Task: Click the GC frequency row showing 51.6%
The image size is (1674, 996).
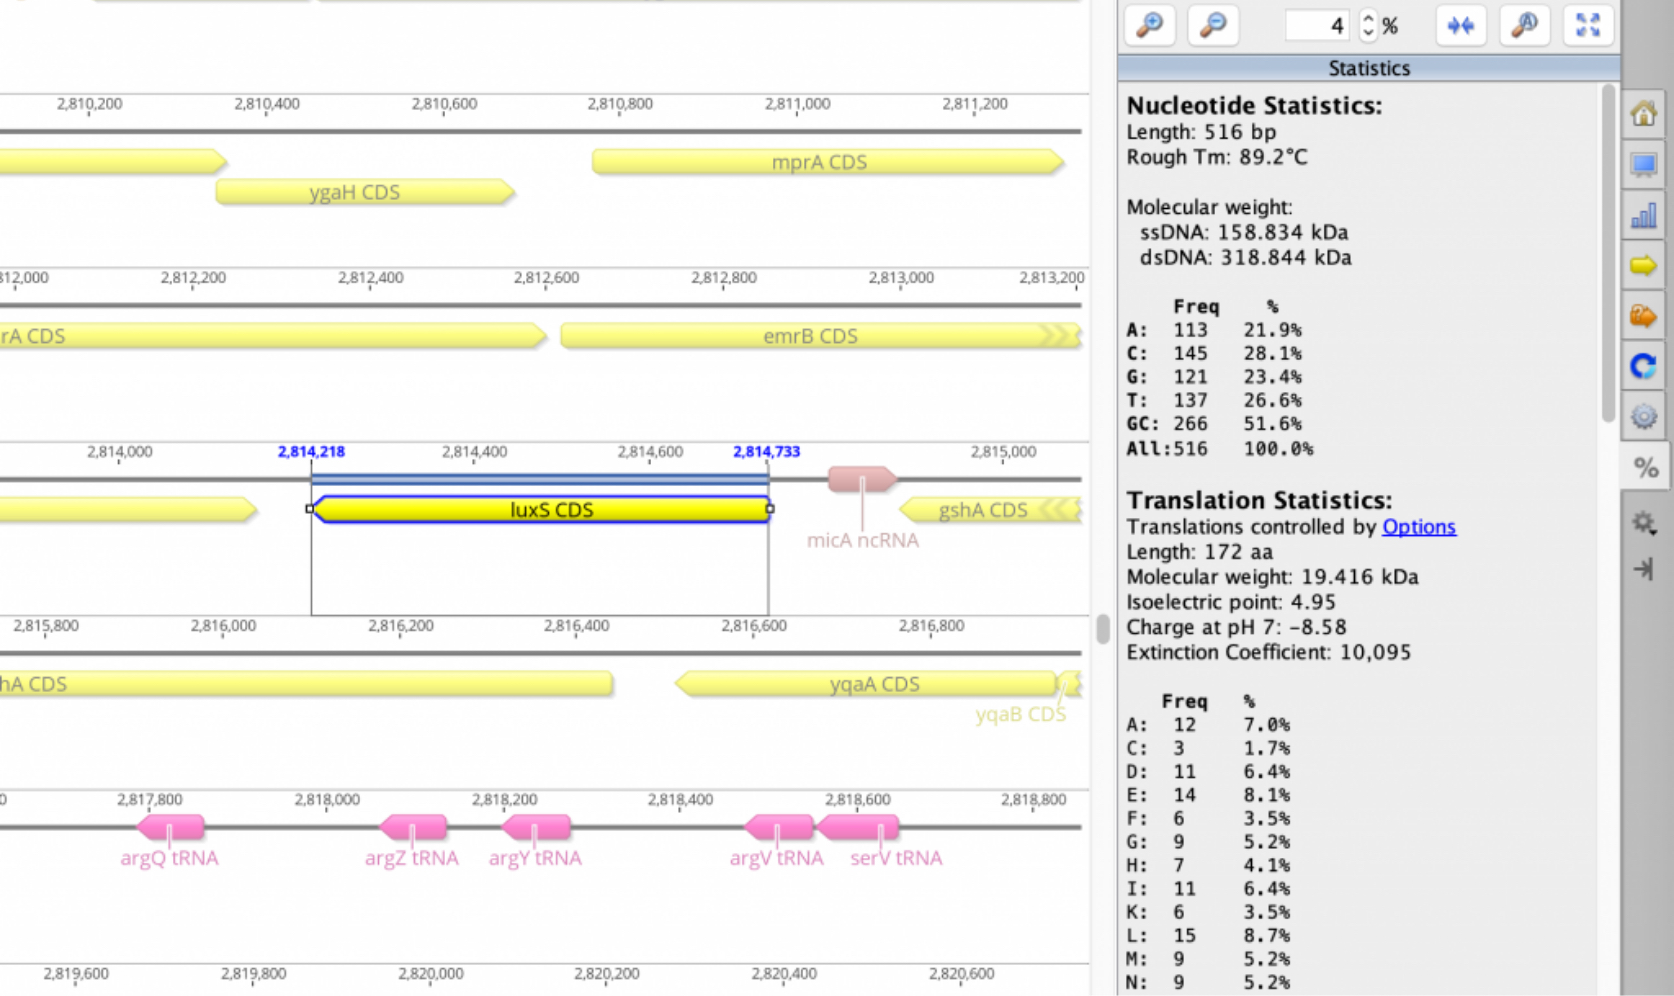Action: point(1214,424)
